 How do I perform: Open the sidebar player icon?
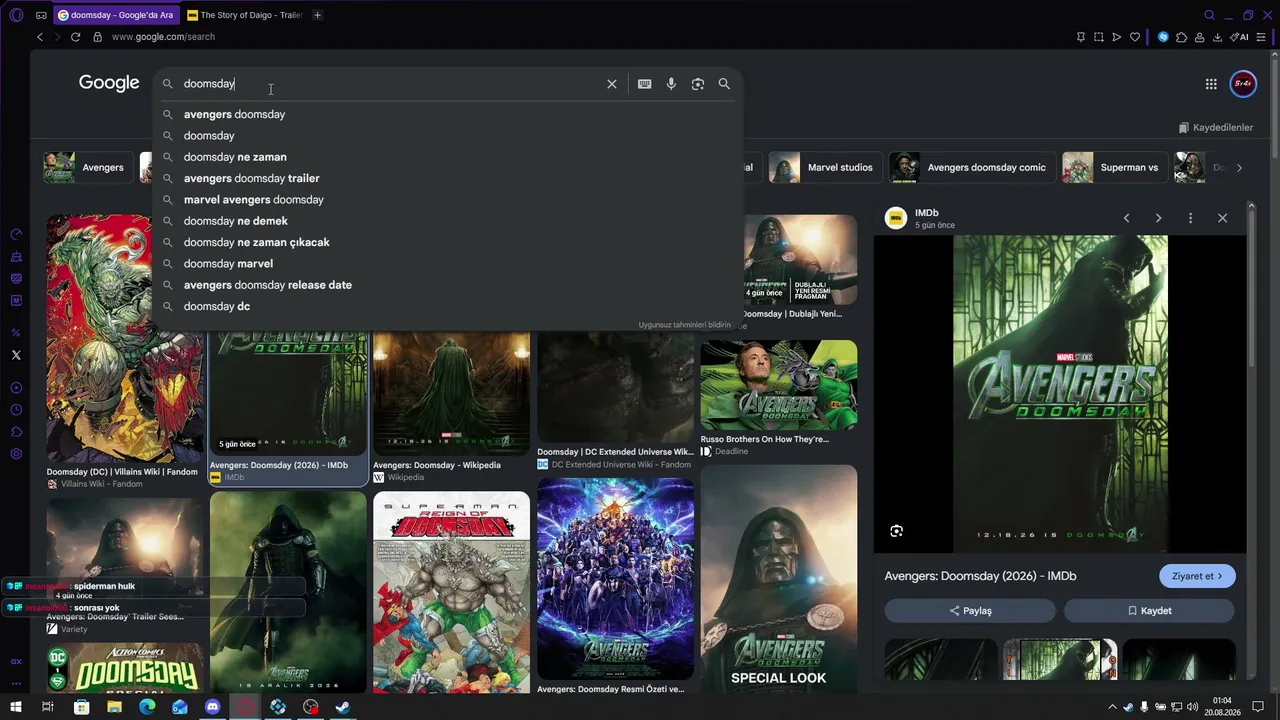point(16,388)
